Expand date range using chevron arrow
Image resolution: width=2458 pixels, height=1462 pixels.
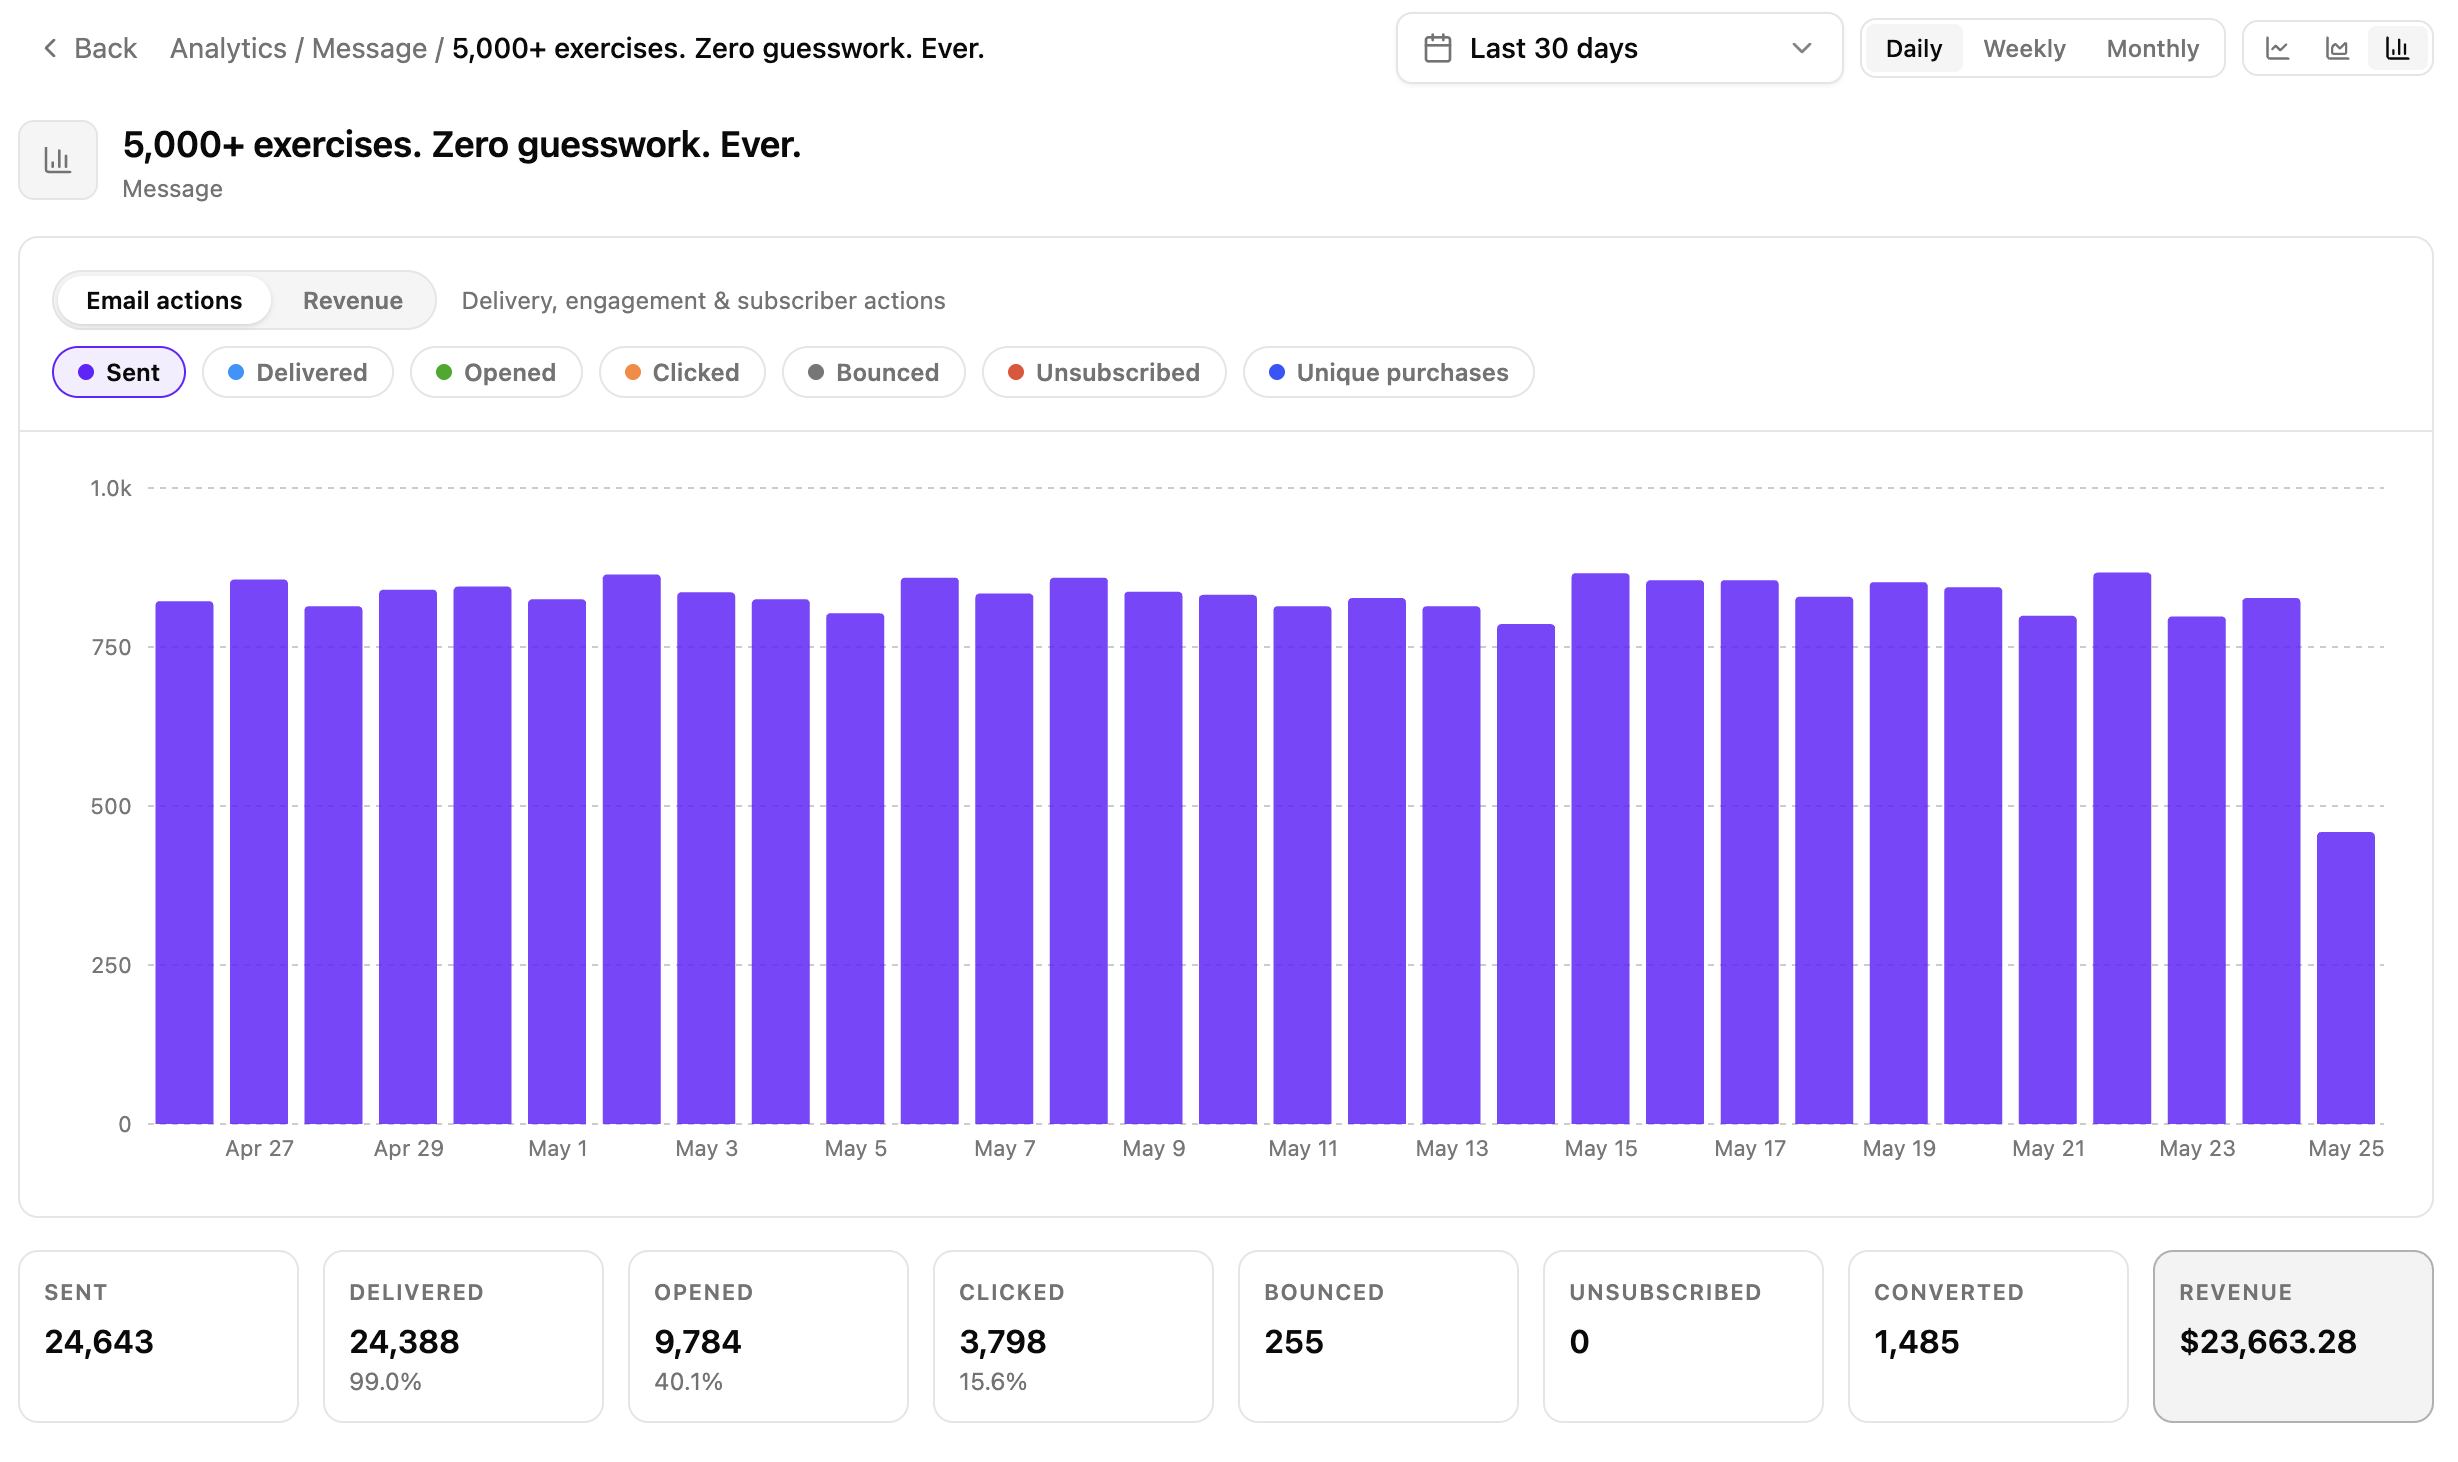(x=1802, y=48)
